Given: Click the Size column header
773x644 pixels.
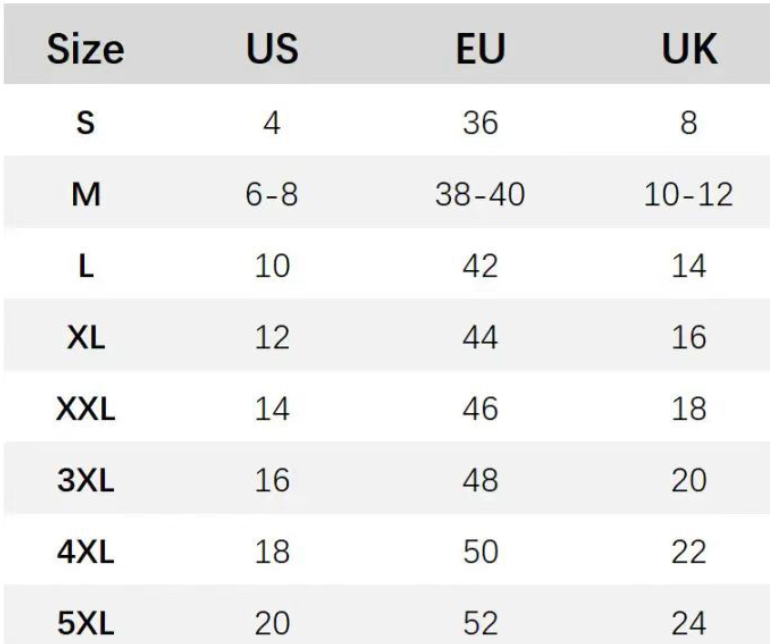Looking at the screenshot, I should point(85,49).
